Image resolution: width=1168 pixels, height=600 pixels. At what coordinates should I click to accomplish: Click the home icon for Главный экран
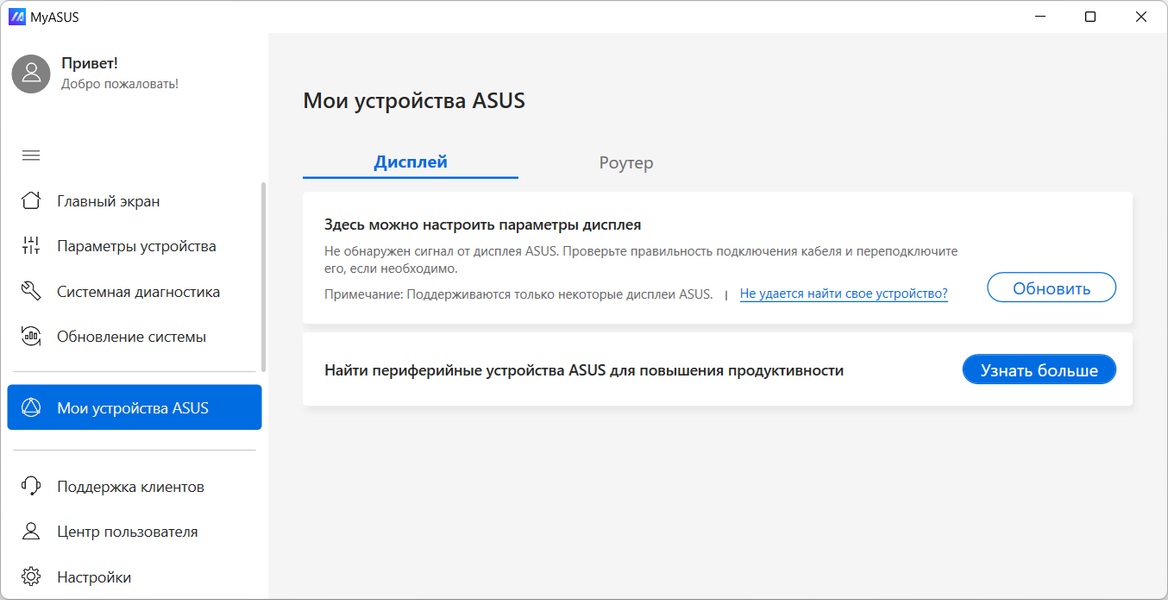31,201
